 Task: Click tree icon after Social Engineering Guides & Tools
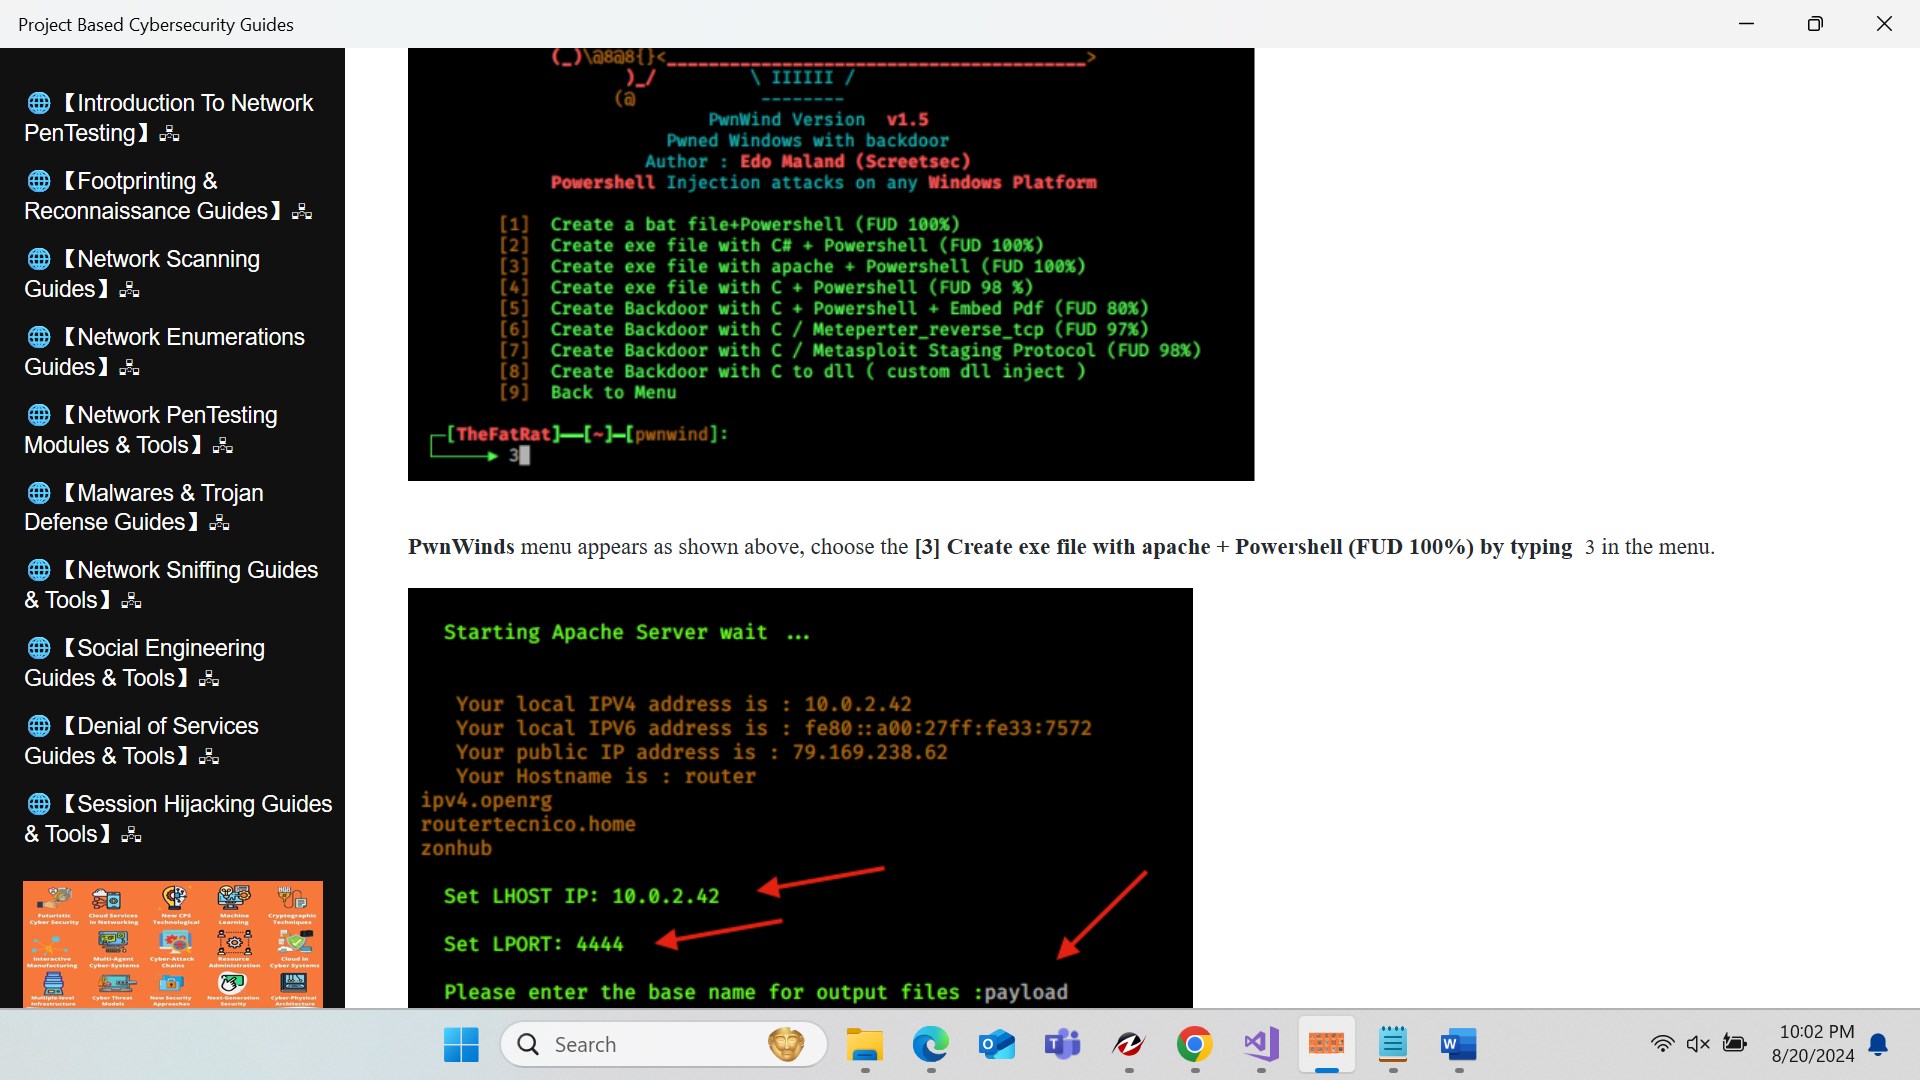pyautogui.click(x=209, y=679)
